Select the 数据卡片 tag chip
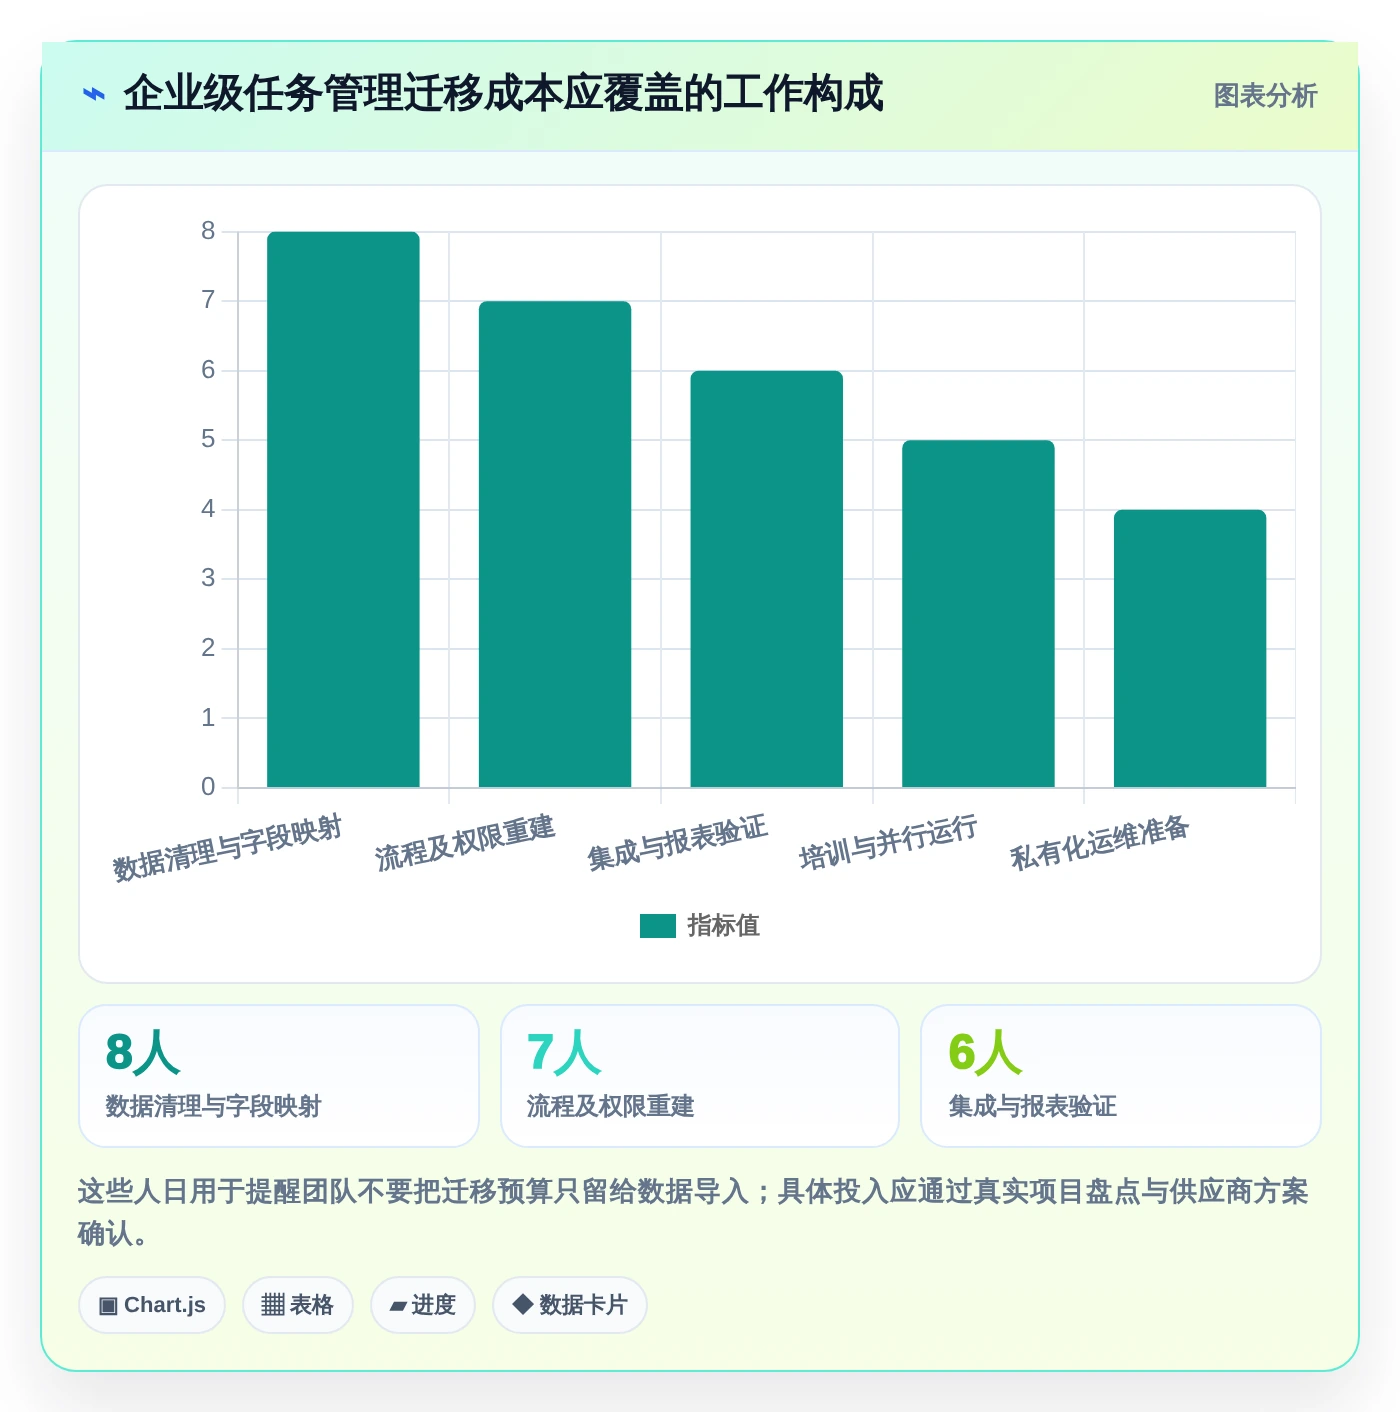 pyautogui.click(x=570, y=1305)
